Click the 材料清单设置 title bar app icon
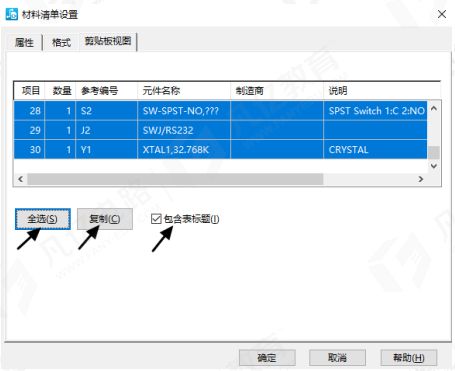Image resolution: width=455 pixels, height=371 pixels. (12, 14)
